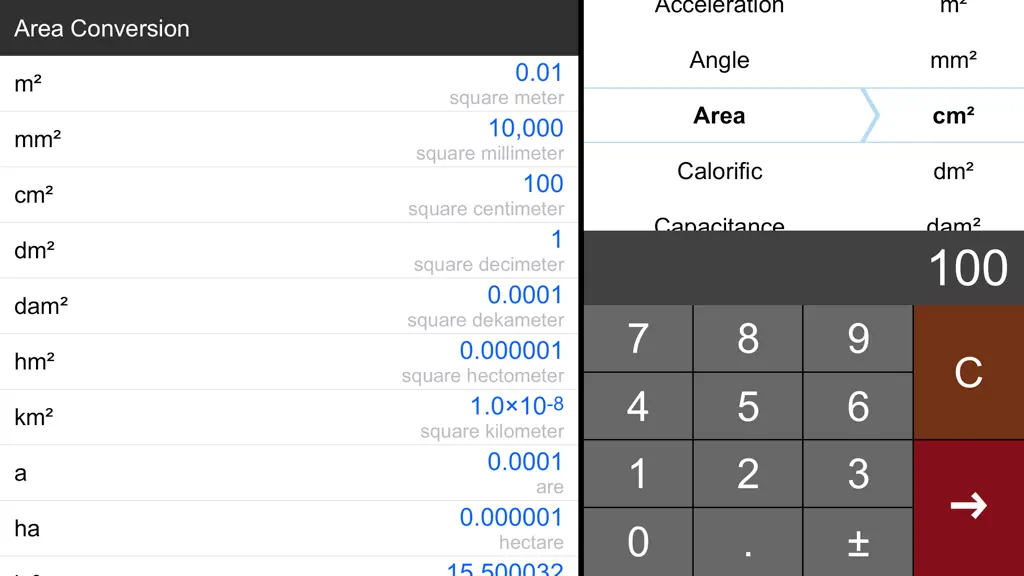Tap digit 5 on the keypad
The height and width of the screenshot is (576, 1024).
click(x=748, y=406)
